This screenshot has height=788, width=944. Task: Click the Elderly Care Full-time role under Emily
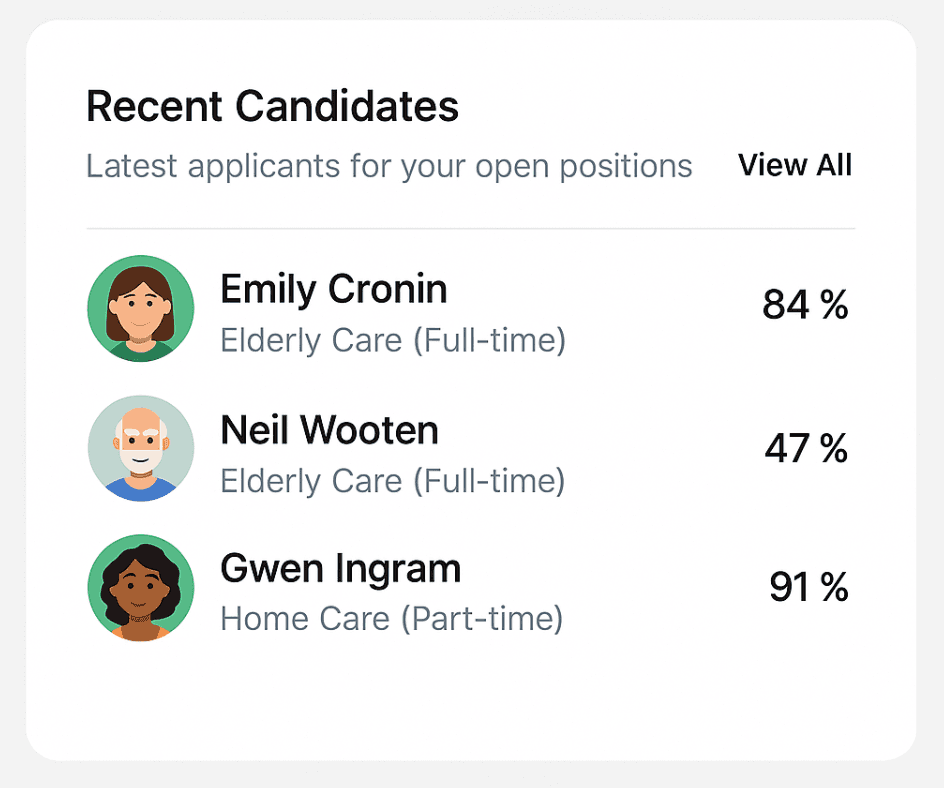(393, 340)
